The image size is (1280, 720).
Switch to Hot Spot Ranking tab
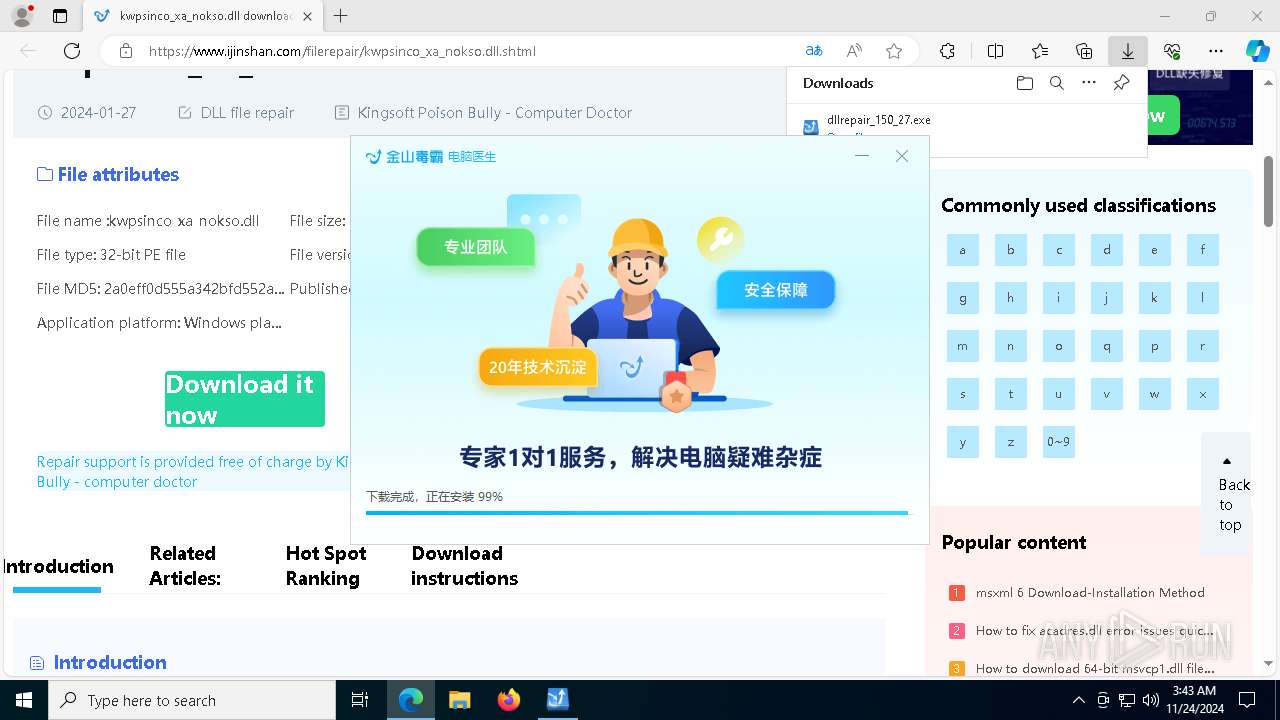tap(326, 566)
